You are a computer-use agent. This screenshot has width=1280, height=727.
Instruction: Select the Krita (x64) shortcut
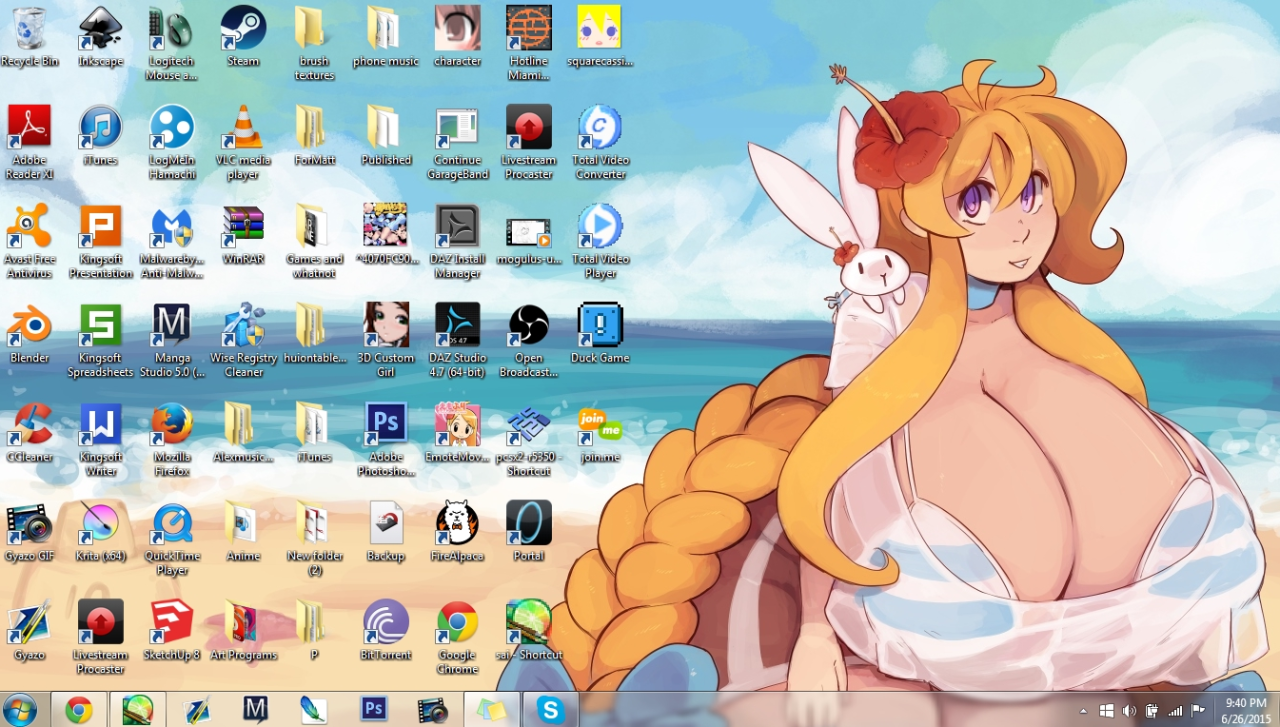coord(100,531)
